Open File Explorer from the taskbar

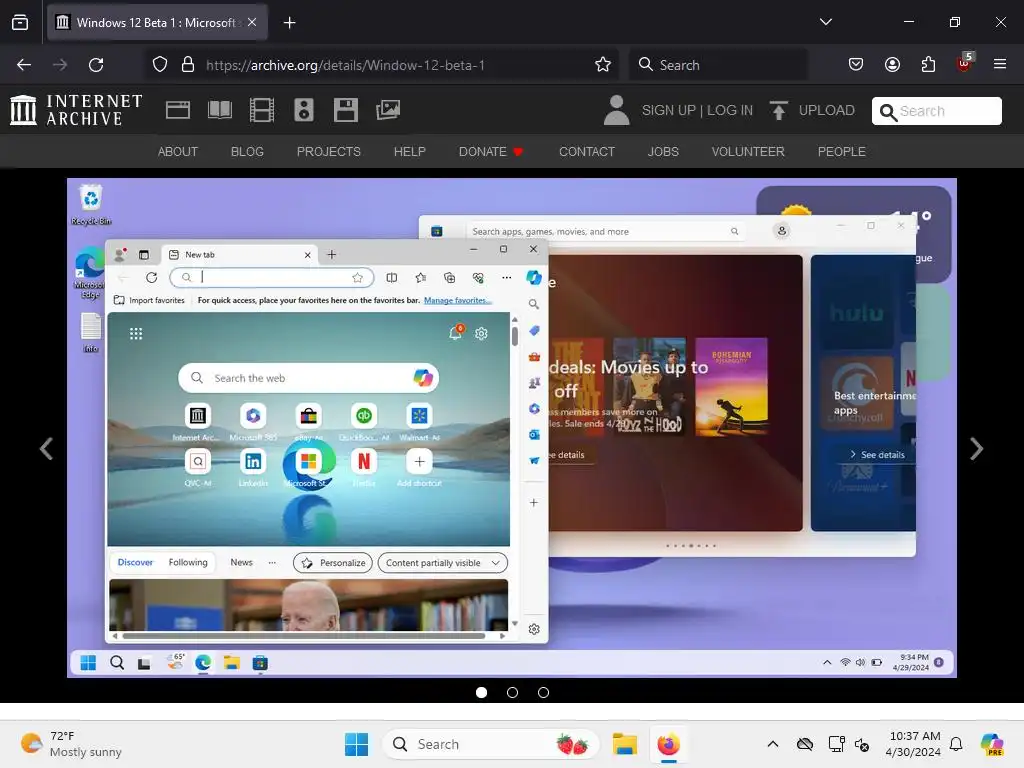click(624, 744)
